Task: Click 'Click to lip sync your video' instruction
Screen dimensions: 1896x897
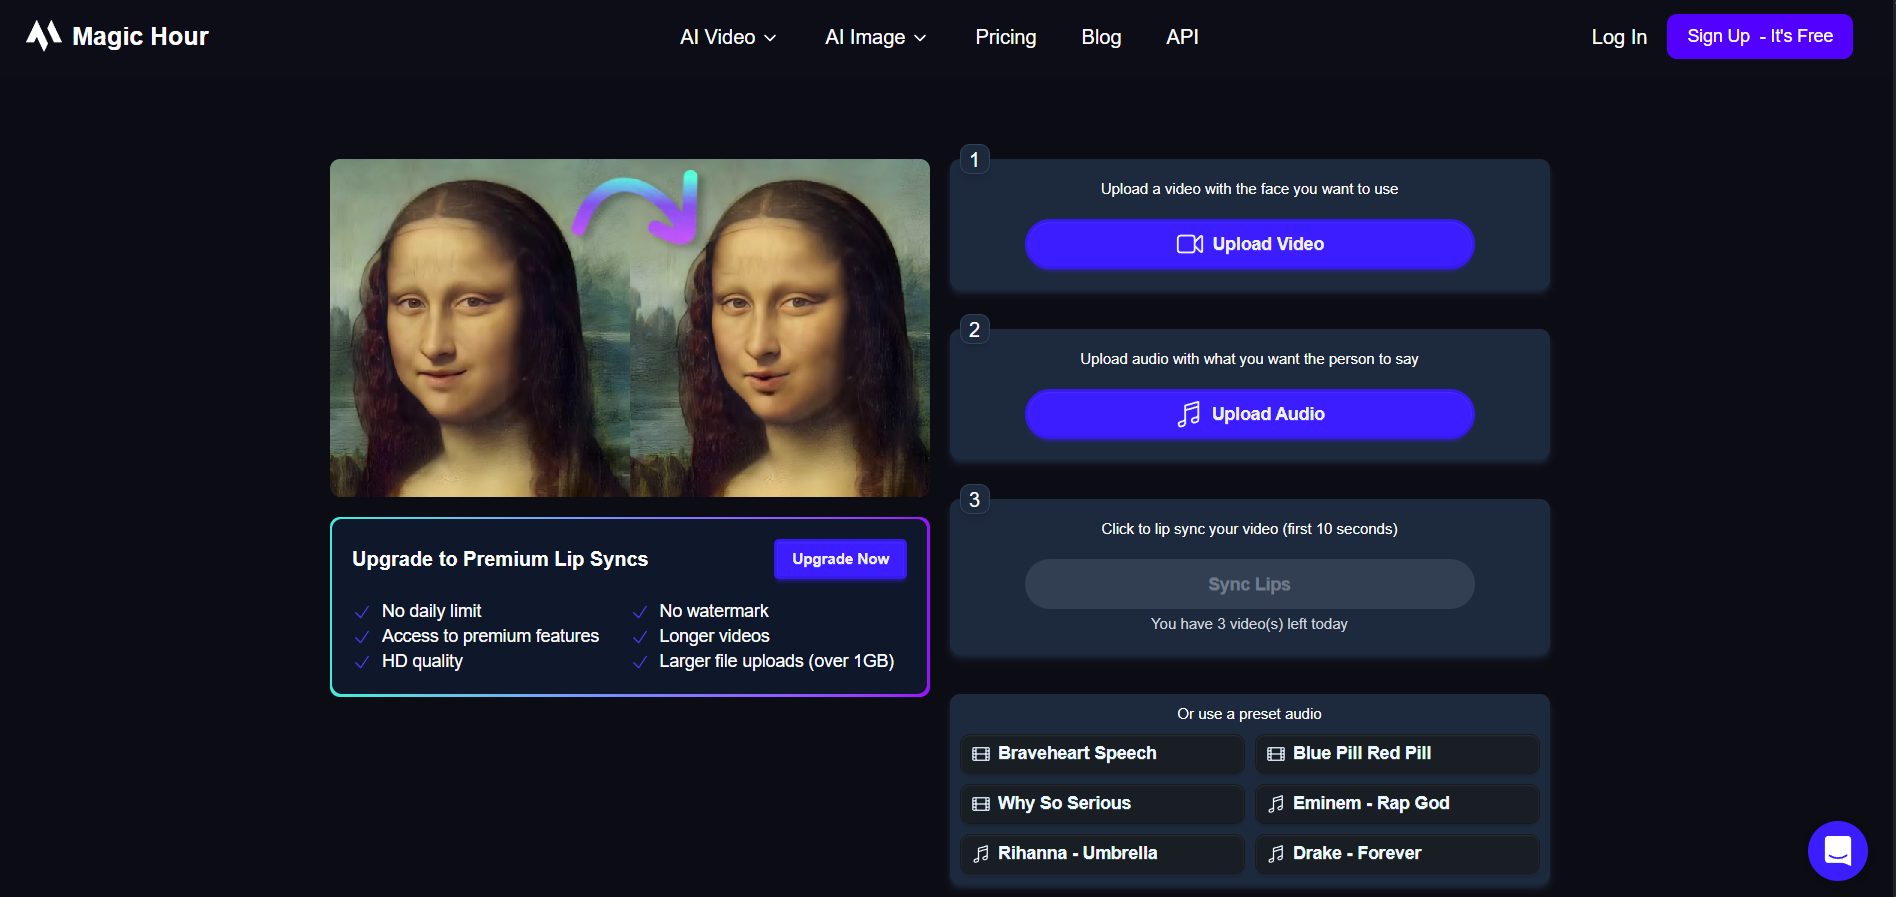Action: click(x=1249, y=529)
